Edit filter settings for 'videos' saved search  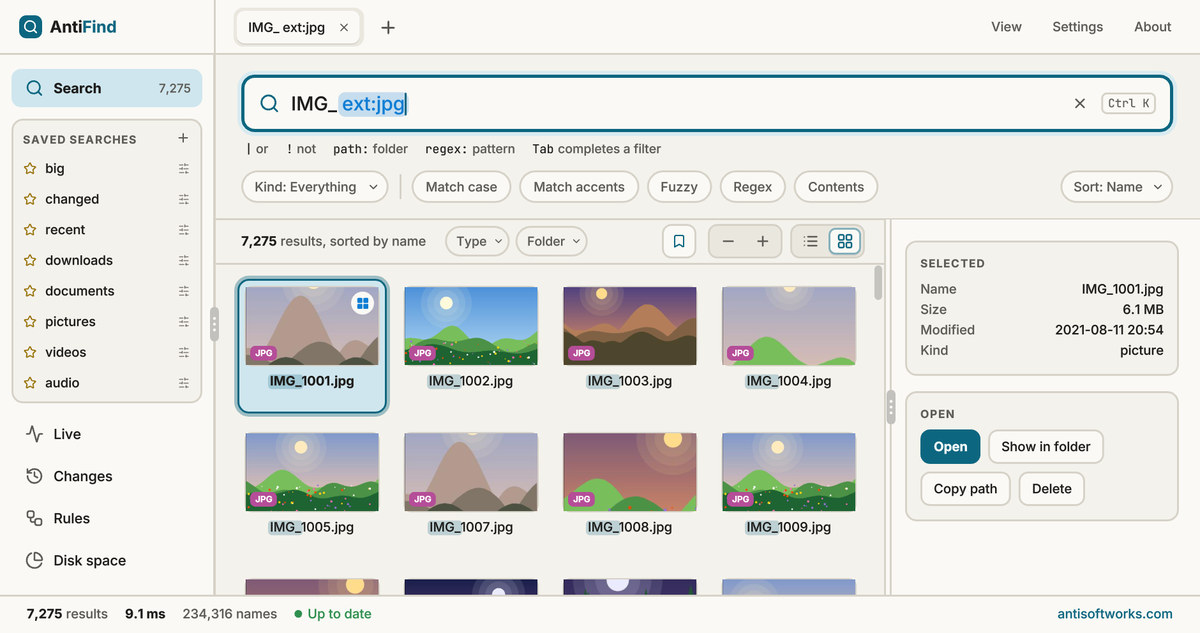click(184, 352)
